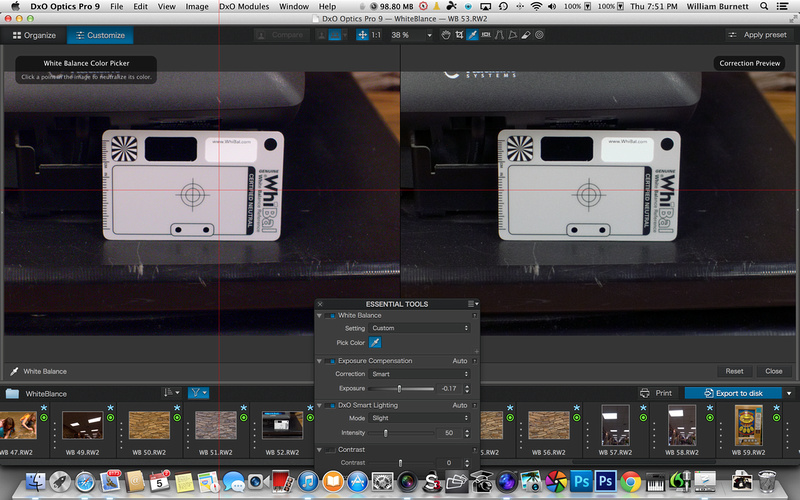
Task: Click the Reset button
Action: pos(734,371)
